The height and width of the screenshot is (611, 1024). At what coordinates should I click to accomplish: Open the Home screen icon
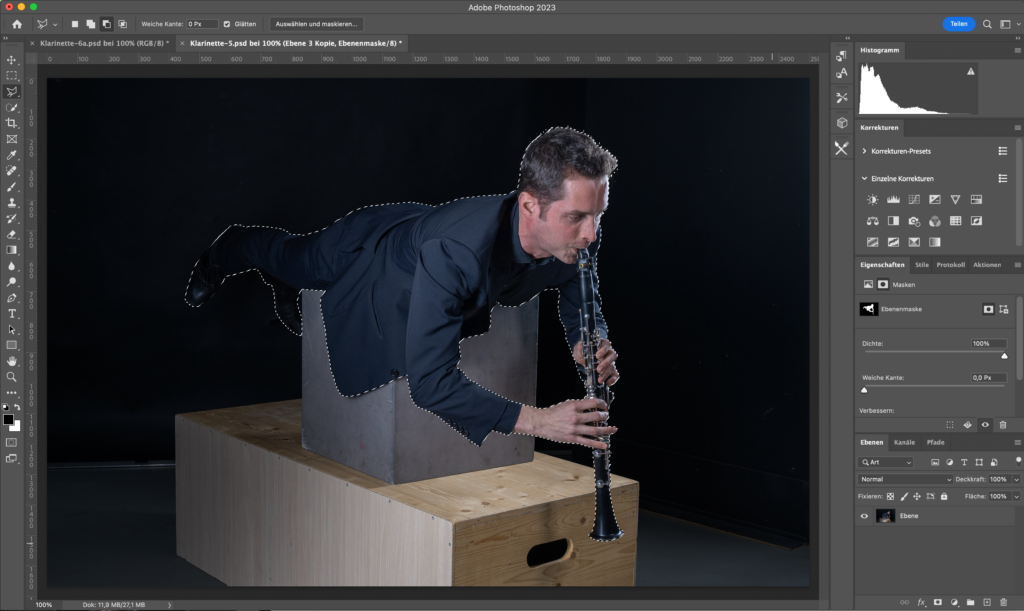(x=17, y=24)
